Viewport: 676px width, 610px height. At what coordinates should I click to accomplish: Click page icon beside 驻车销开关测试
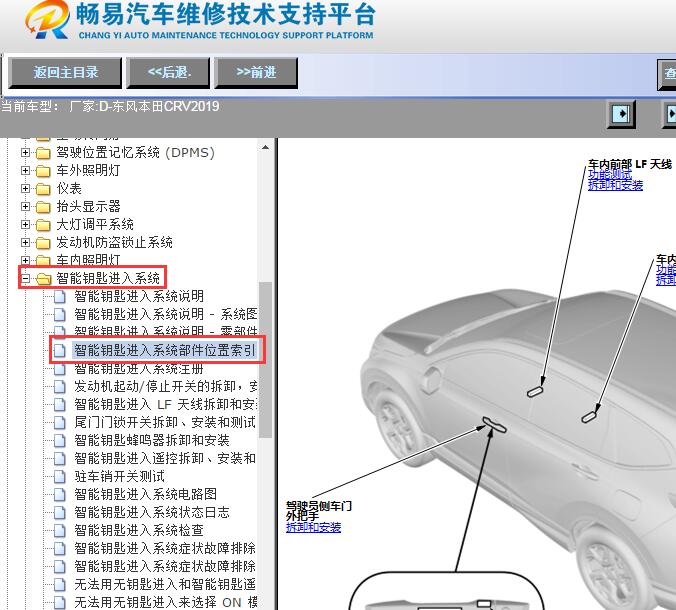(59, 476)
